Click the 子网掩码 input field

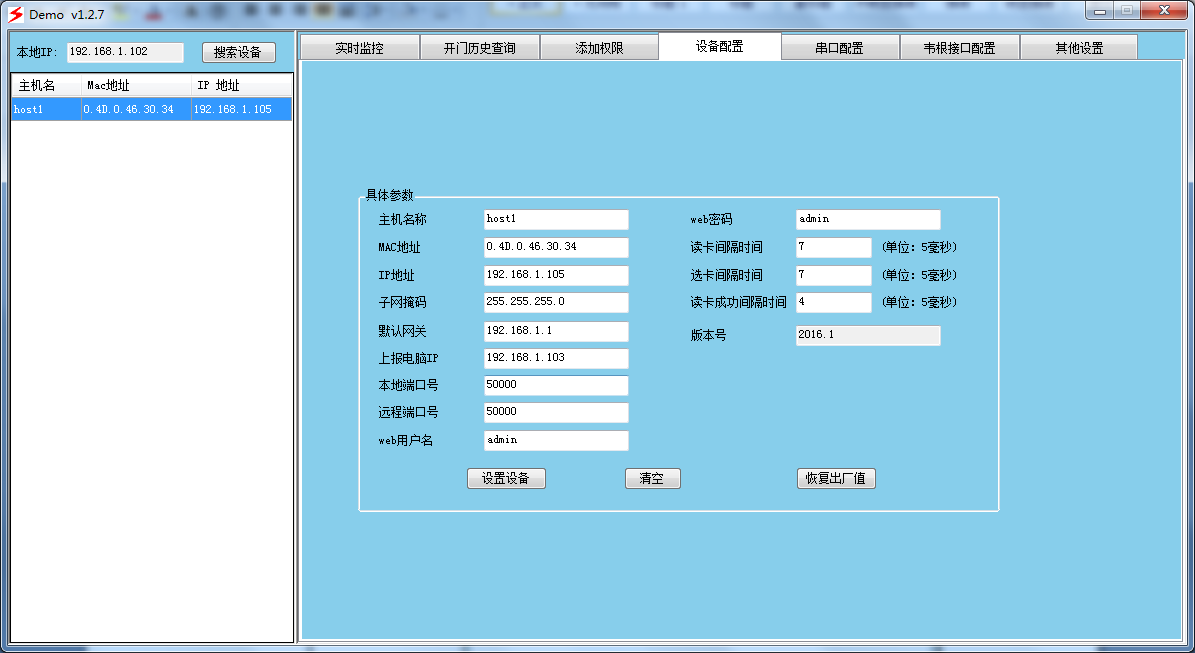[x=556, y=302]
